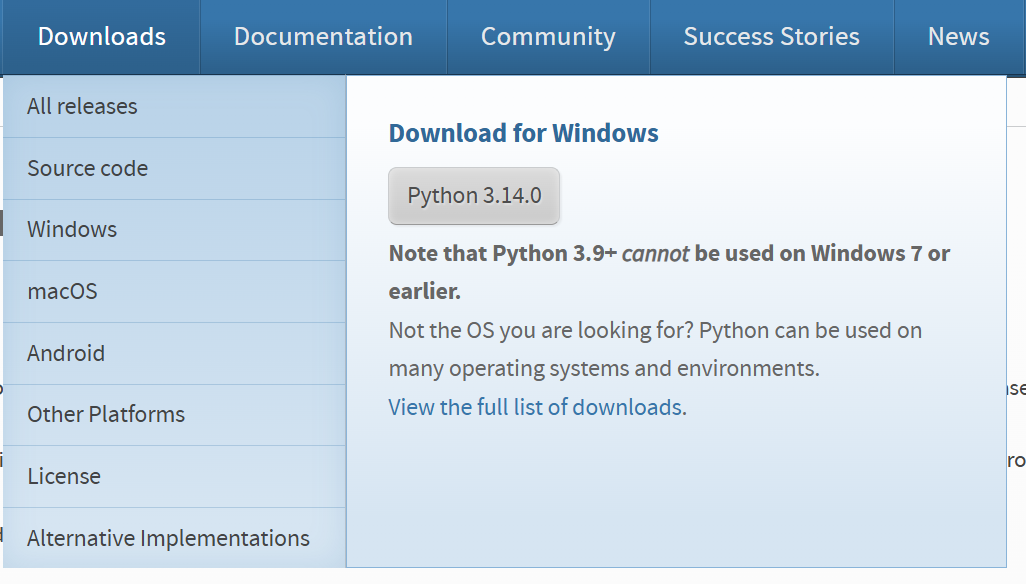
Task: Go to the Android downloads entry
Action: tap(66, 353)
